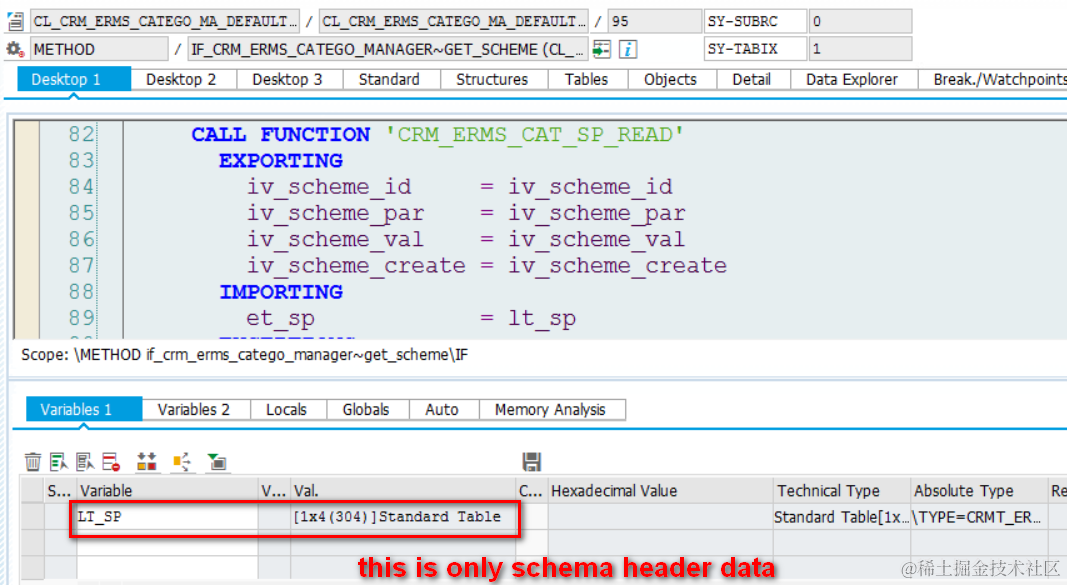
Task: Click the line number field showing 95
Action: (x=654, y=21)
